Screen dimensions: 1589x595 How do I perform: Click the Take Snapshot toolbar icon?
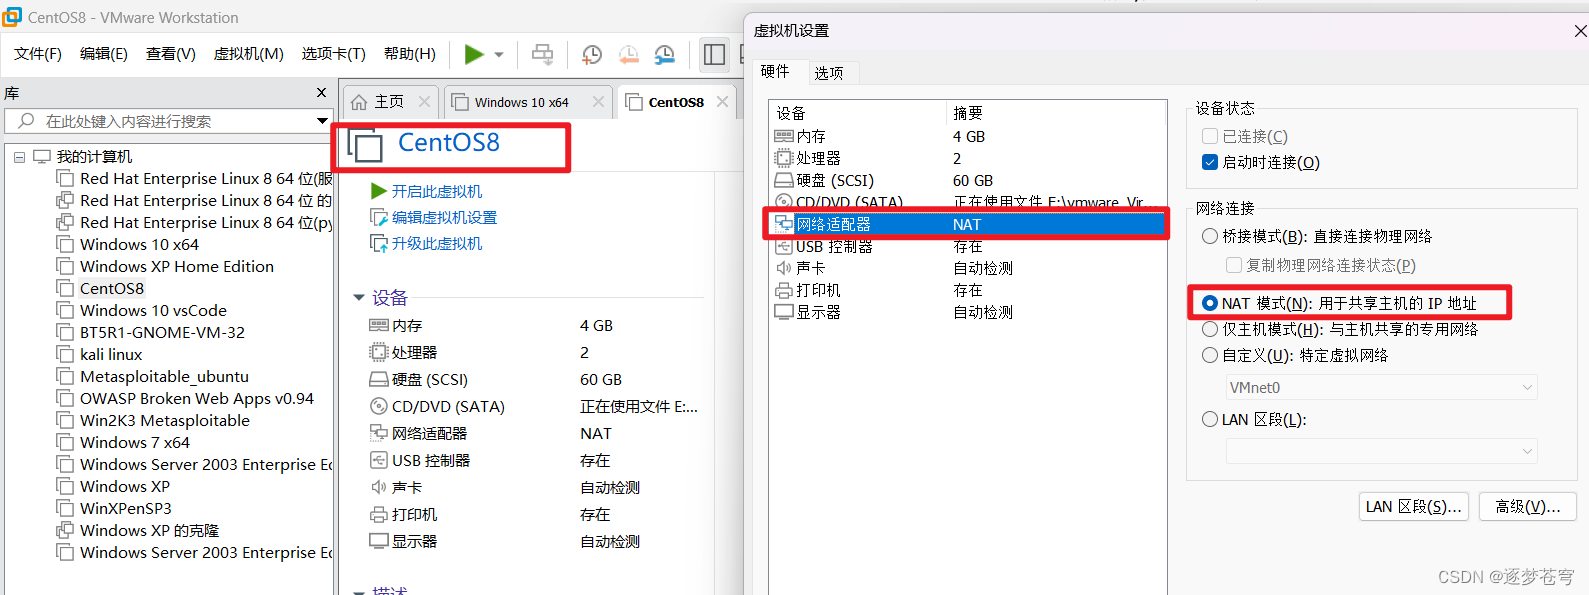[592, 54]
